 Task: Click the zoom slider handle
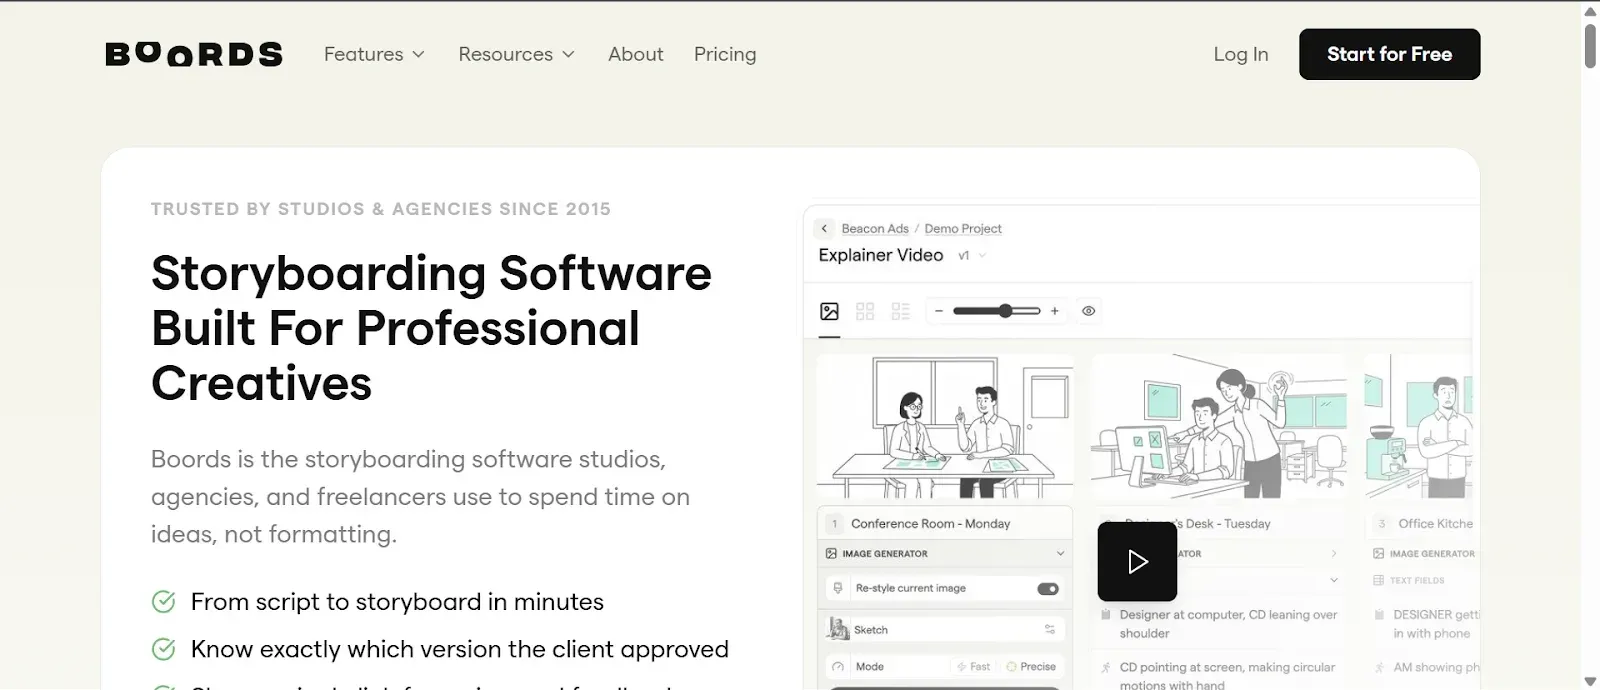1005,311
